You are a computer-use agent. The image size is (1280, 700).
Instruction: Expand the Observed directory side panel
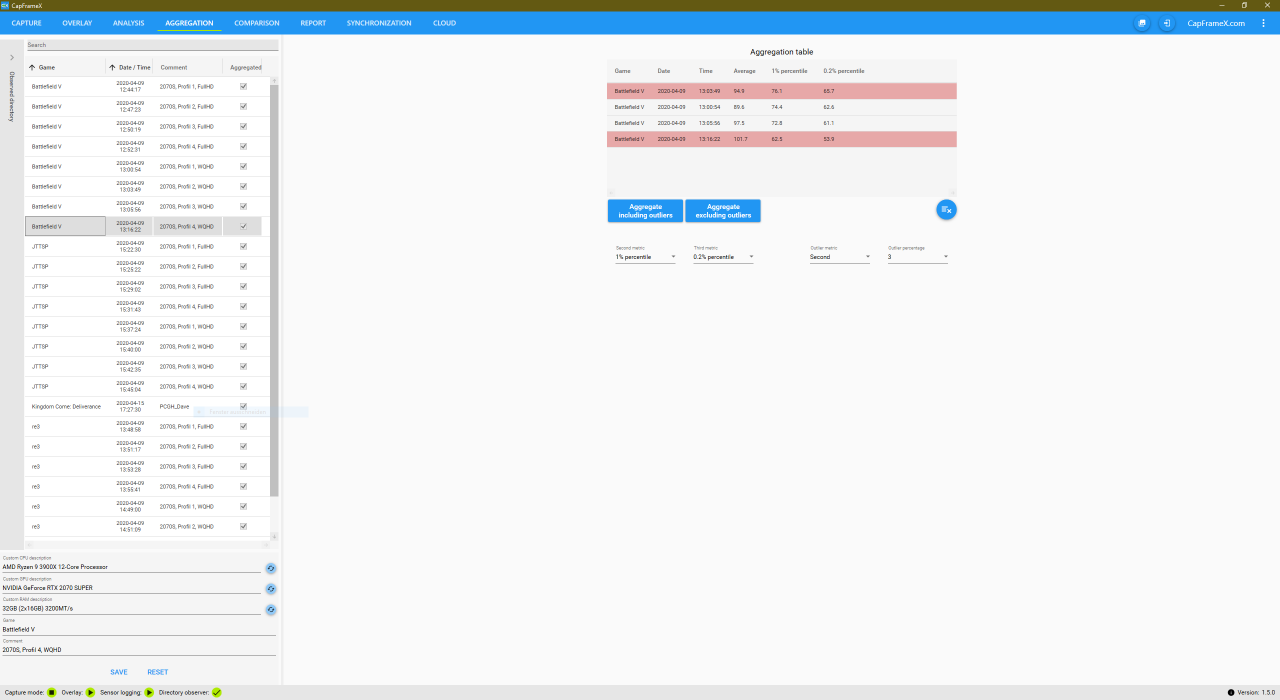click(x=12, y=58)
